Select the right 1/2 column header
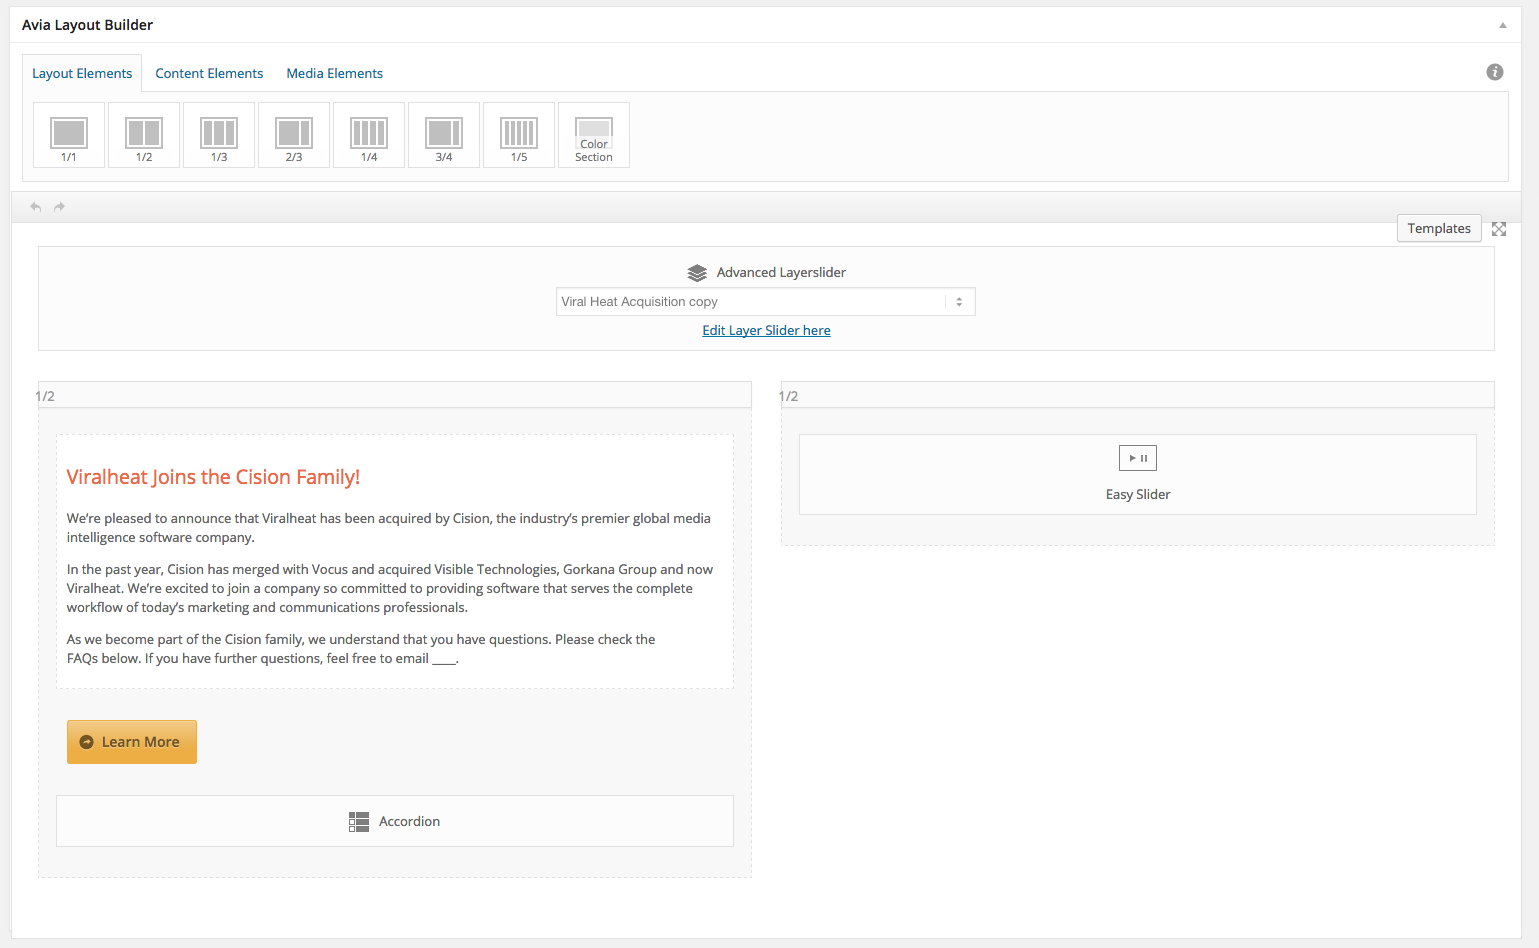This screenshot has height=948, width=1539. 1138,395
